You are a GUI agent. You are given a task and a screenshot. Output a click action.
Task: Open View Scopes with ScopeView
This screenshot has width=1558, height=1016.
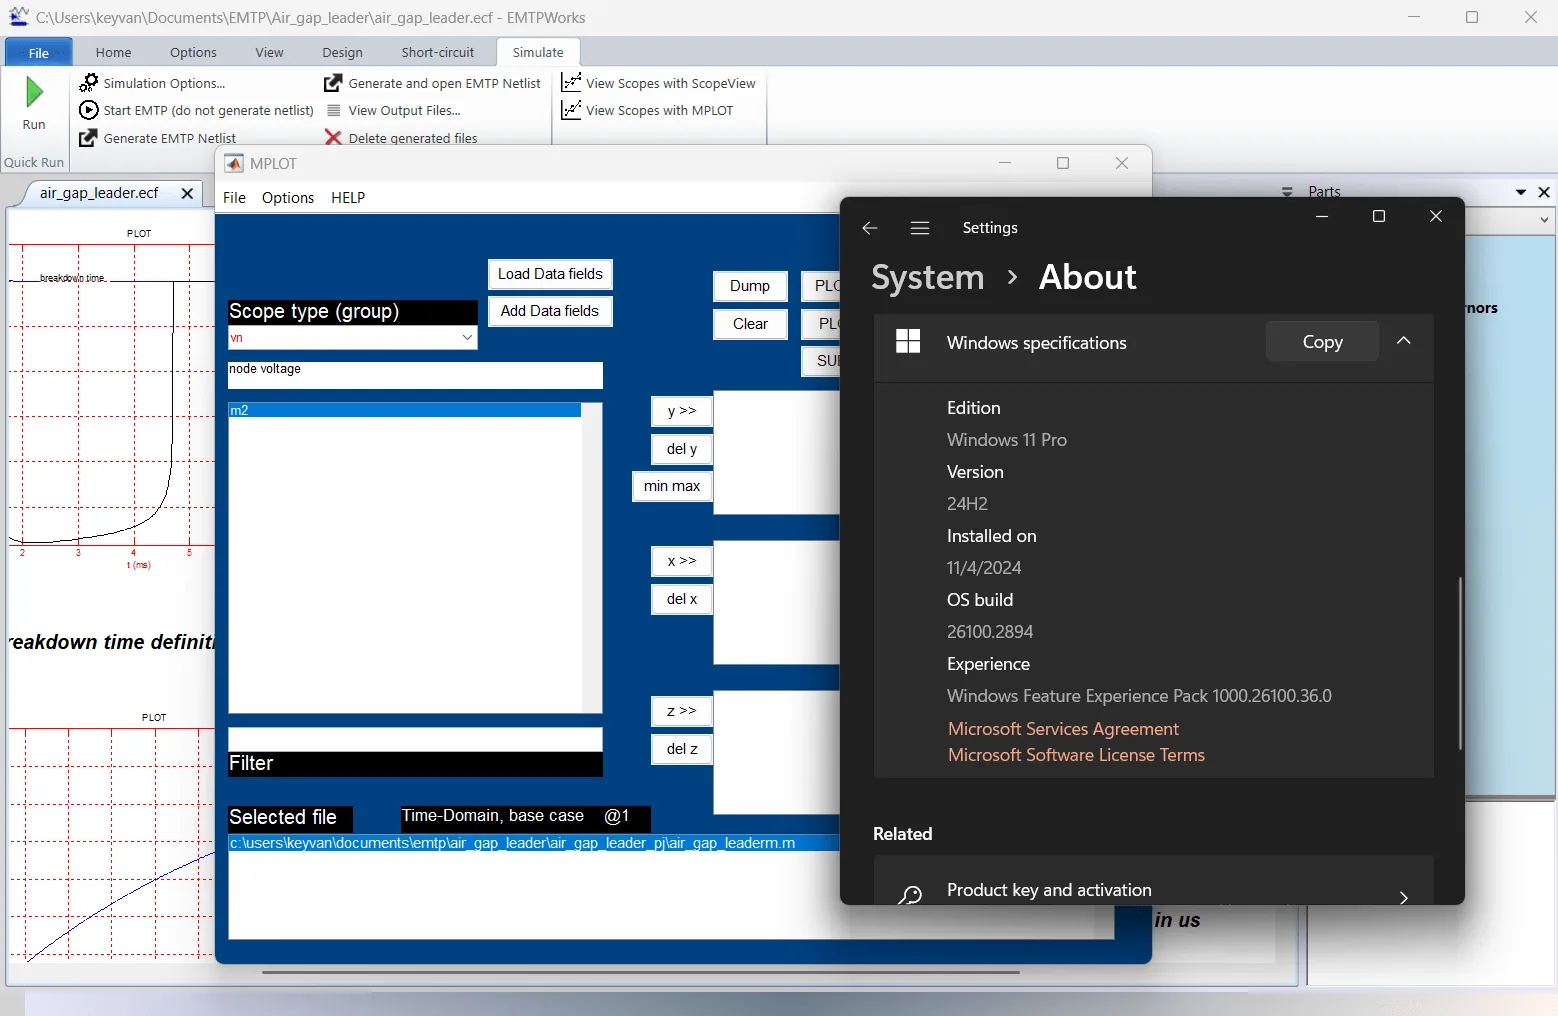659,83
